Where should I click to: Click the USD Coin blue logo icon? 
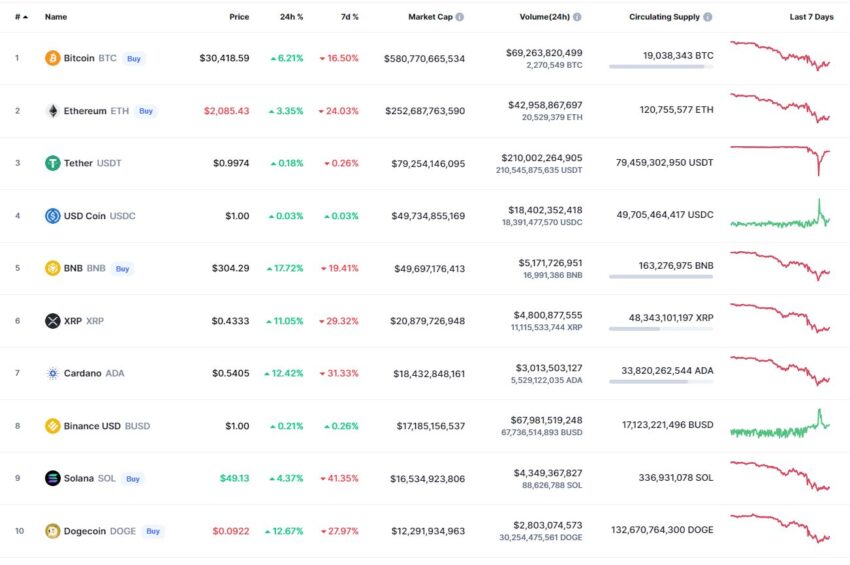(53, 216)
